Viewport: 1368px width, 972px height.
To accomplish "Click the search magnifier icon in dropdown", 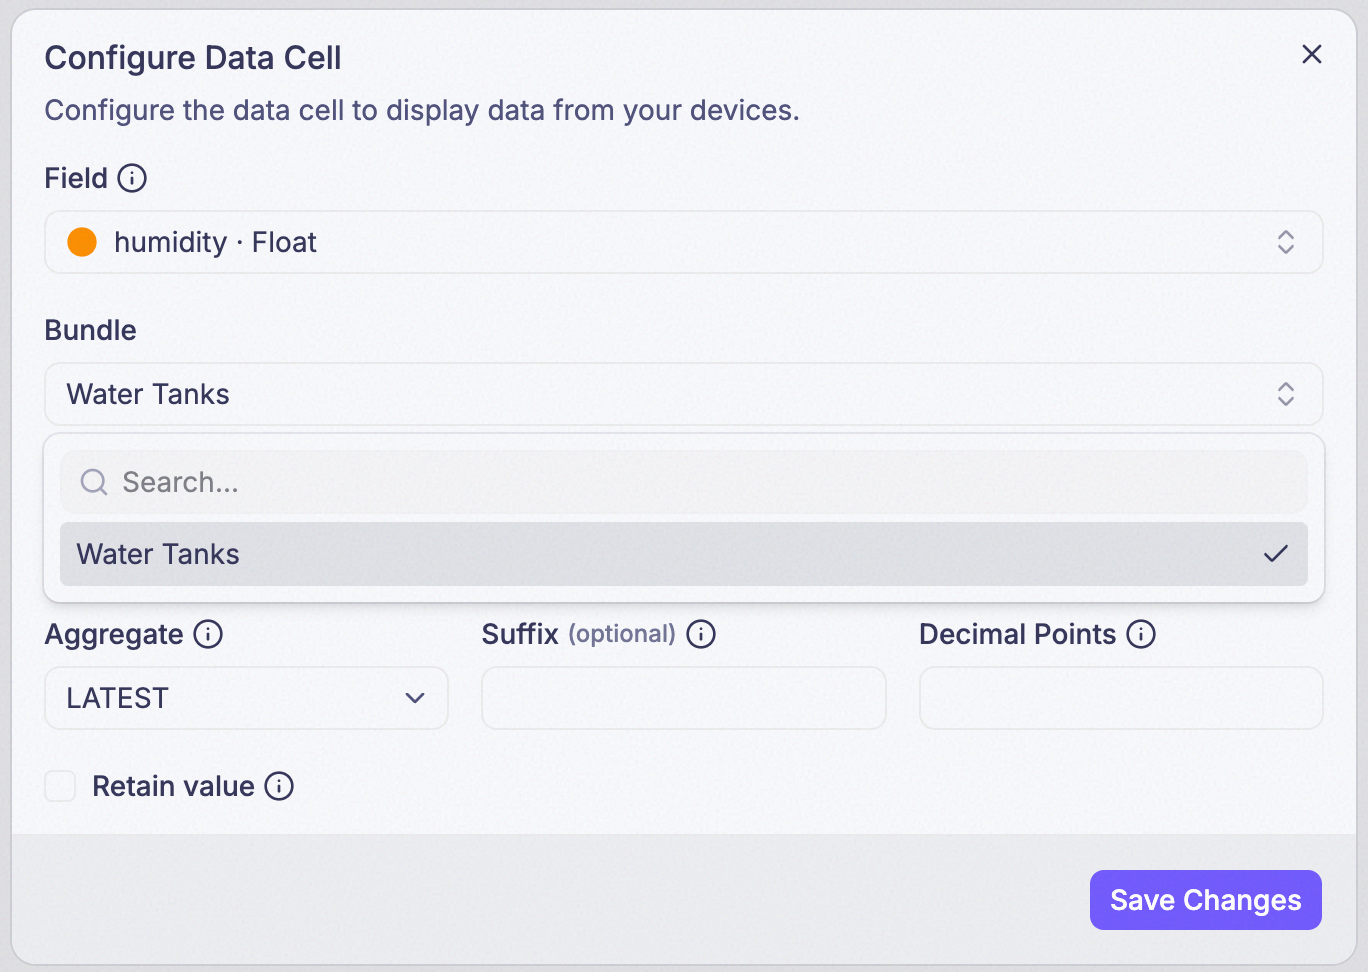I will click(94, 482).
